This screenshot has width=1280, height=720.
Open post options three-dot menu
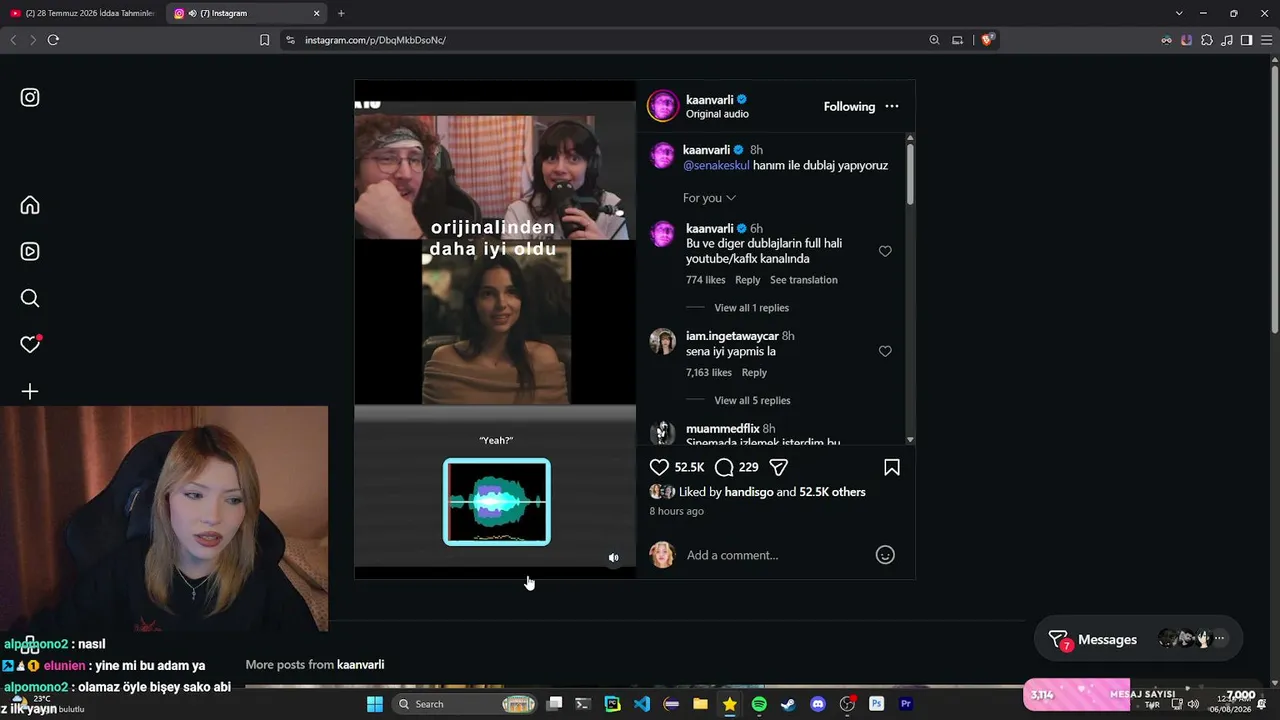[x=892, y=106]
